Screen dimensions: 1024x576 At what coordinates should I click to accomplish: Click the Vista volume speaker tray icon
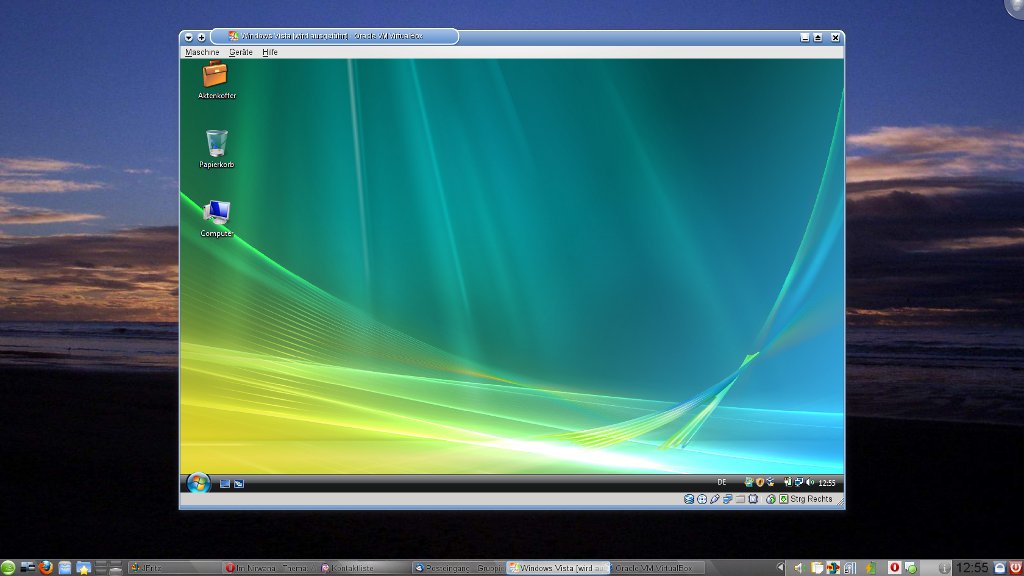coord(810,483)
